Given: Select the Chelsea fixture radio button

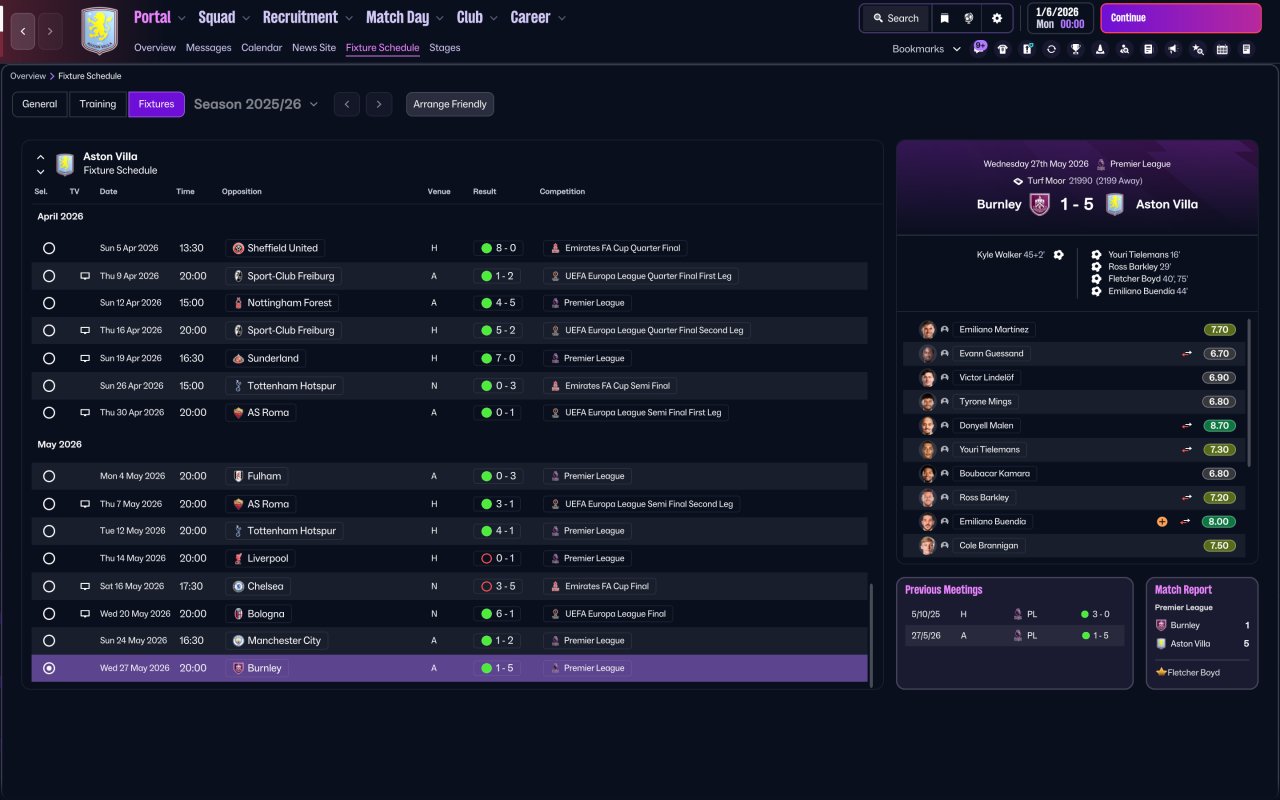Looking at the screenshot, I should (49, 586).
